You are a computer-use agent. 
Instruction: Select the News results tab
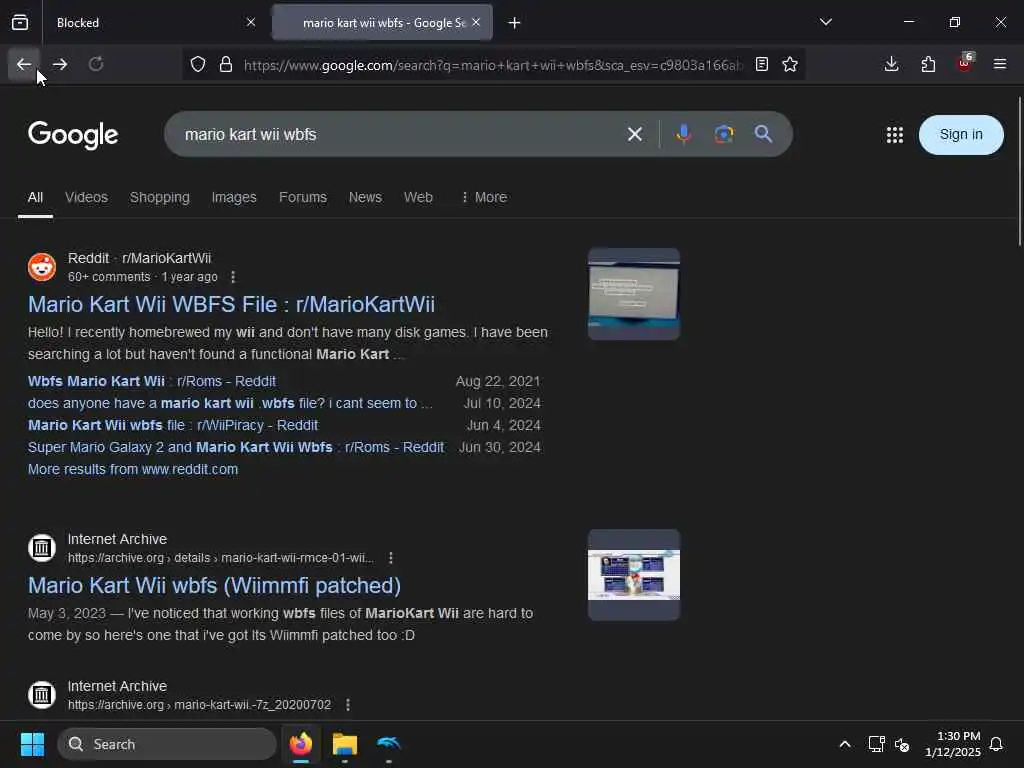pyautogui.click(x=365, y=197)
